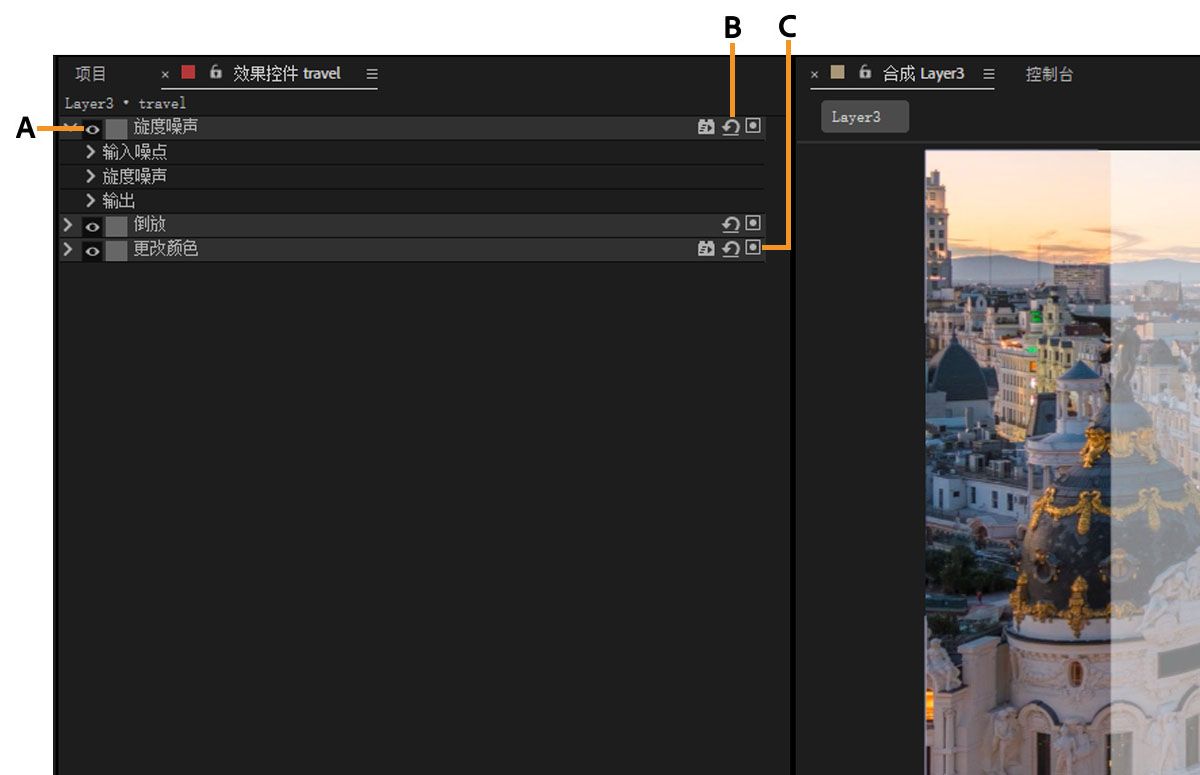The width and height of the screenshot is (1200, 775).
Task: Reset the 更改颜色 effect
Action: point(731,249)
